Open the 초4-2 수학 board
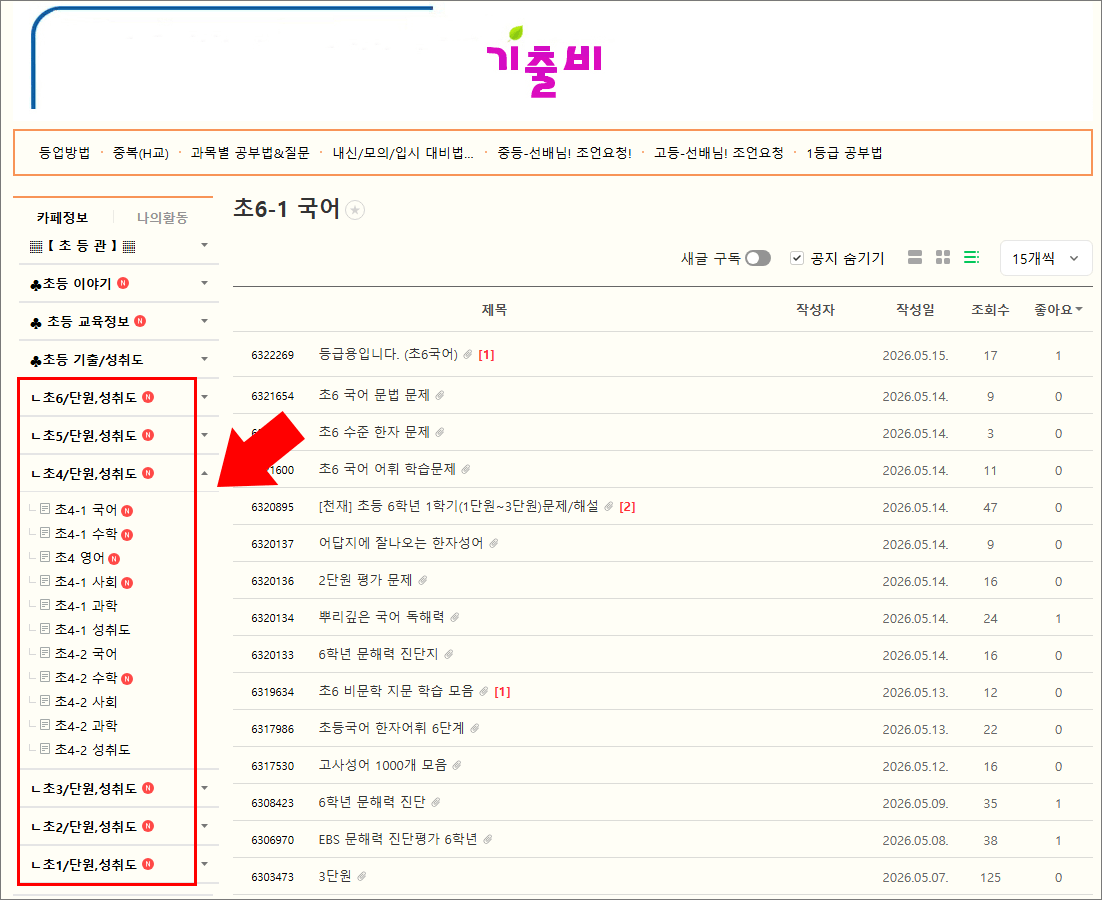 coord(86,677)
